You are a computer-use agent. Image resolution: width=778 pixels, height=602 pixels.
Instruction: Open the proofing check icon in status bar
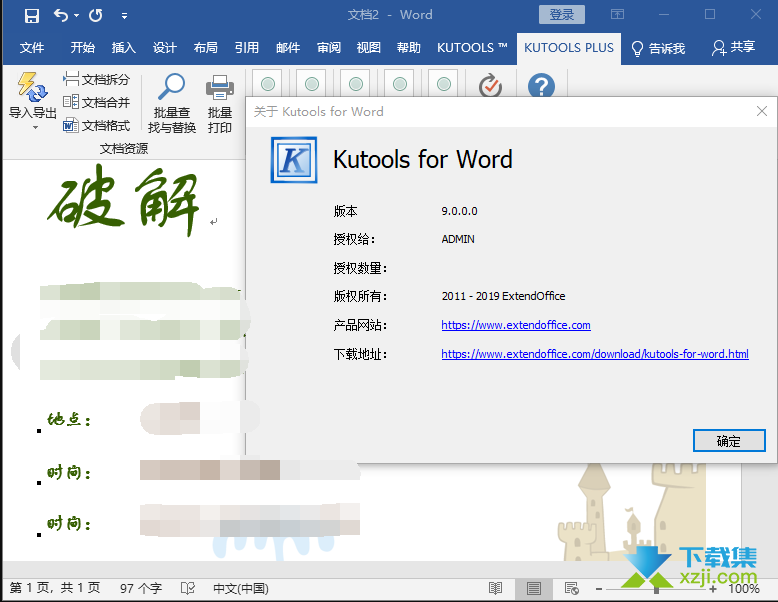188,589
